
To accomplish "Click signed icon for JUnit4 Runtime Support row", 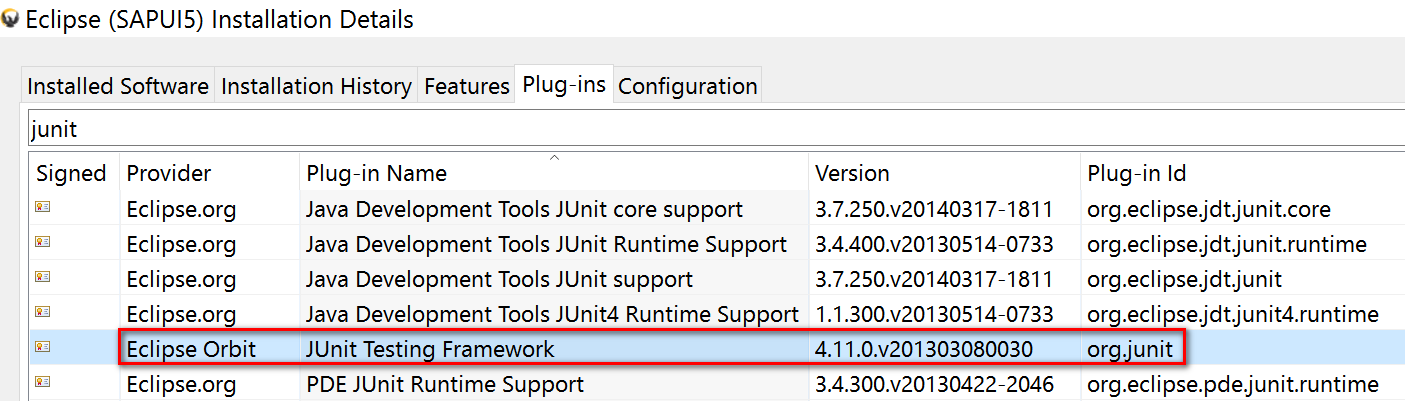I will [x=42, y=314].
